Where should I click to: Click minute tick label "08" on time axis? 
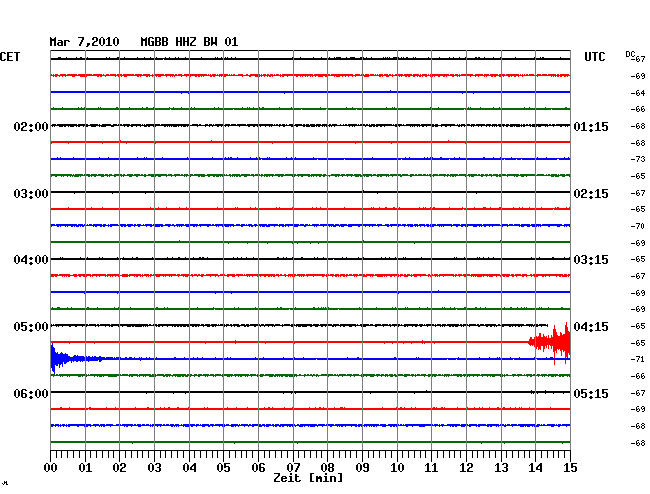pos(327,468)
